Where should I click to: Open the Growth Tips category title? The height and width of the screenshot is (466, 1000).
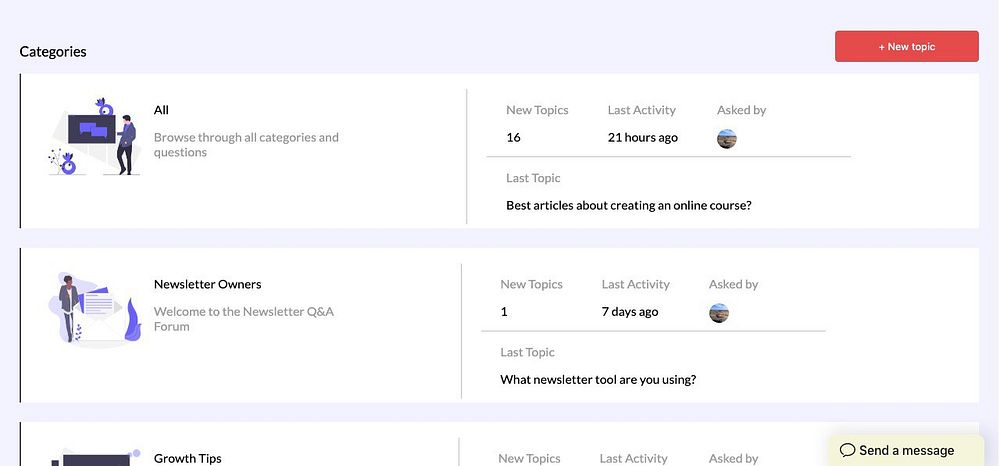click(x=188, y=458)
